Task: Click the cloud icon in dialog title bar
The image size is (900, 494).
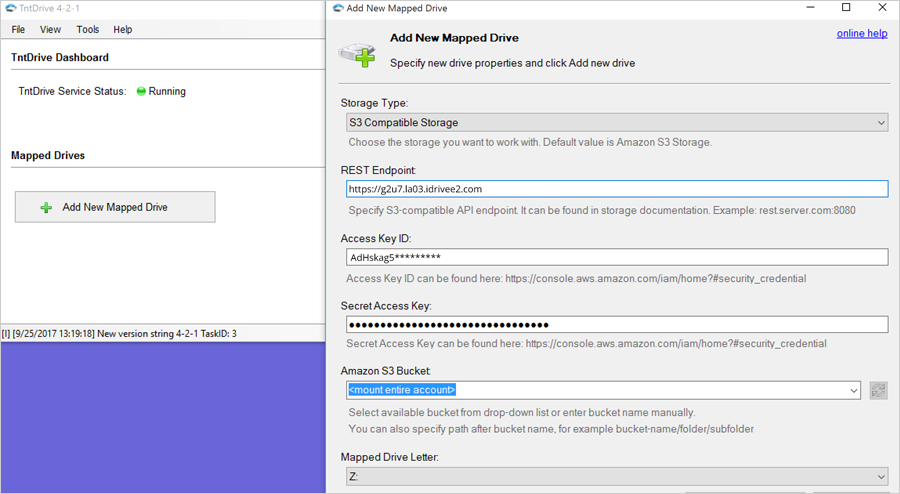Action: click(x=337, y=8)
